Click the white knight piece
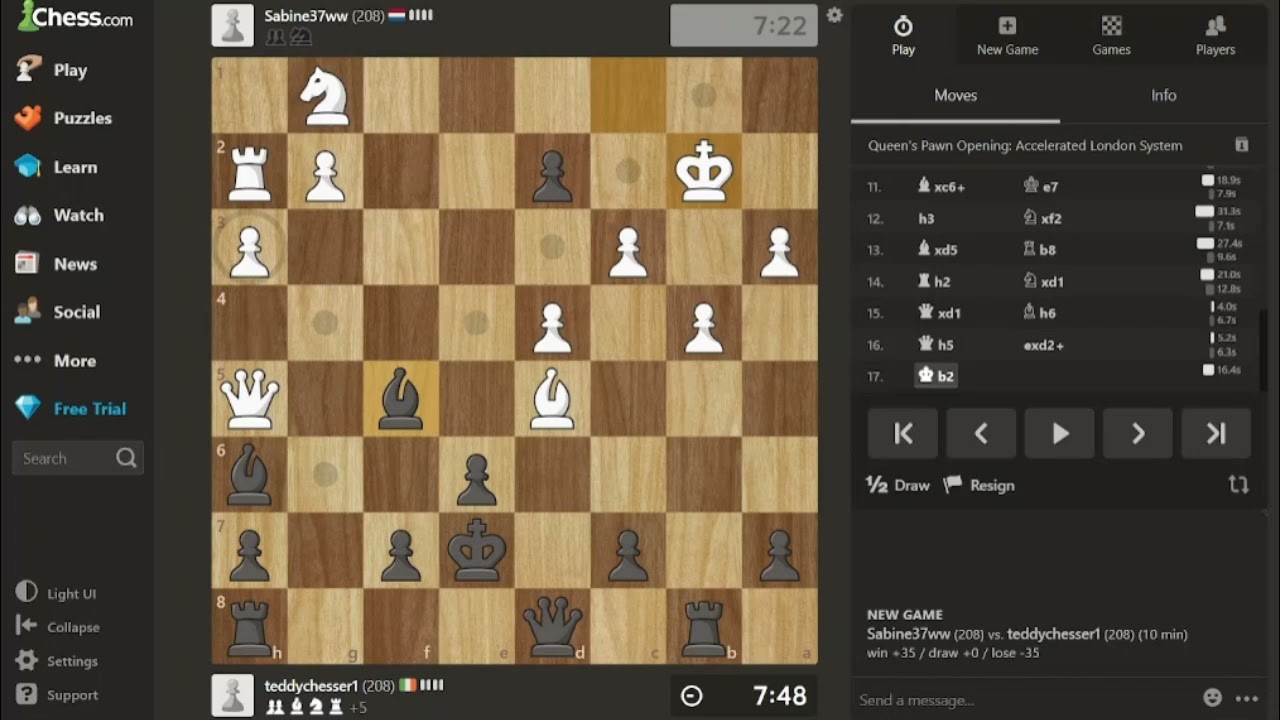Viewport: 1280px width, 720px height. coord(325,96)
